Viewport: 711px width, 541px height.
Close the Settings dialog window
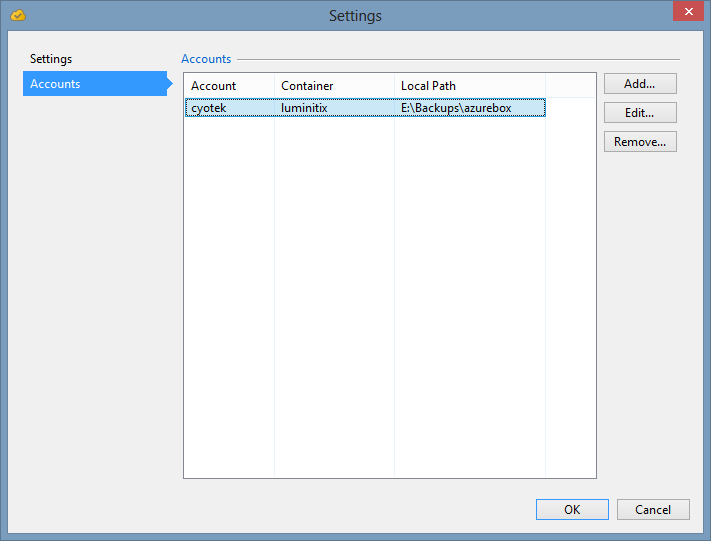688,11
